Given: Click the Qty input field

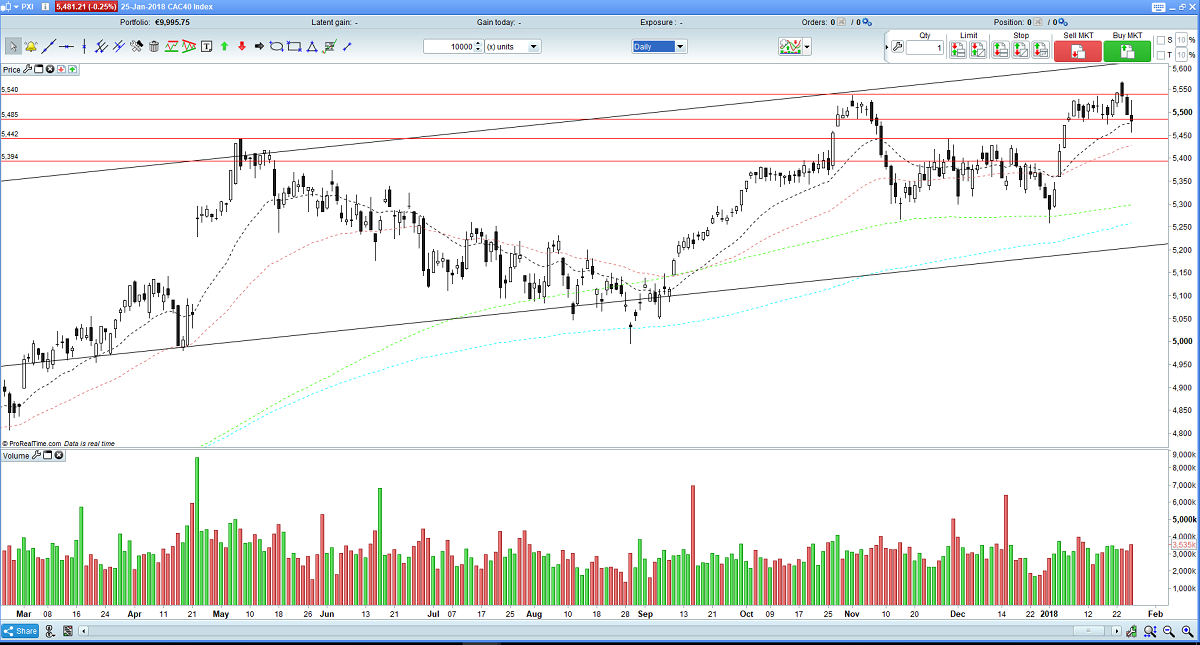Looking at the screenshot, I should coord(925,48).
